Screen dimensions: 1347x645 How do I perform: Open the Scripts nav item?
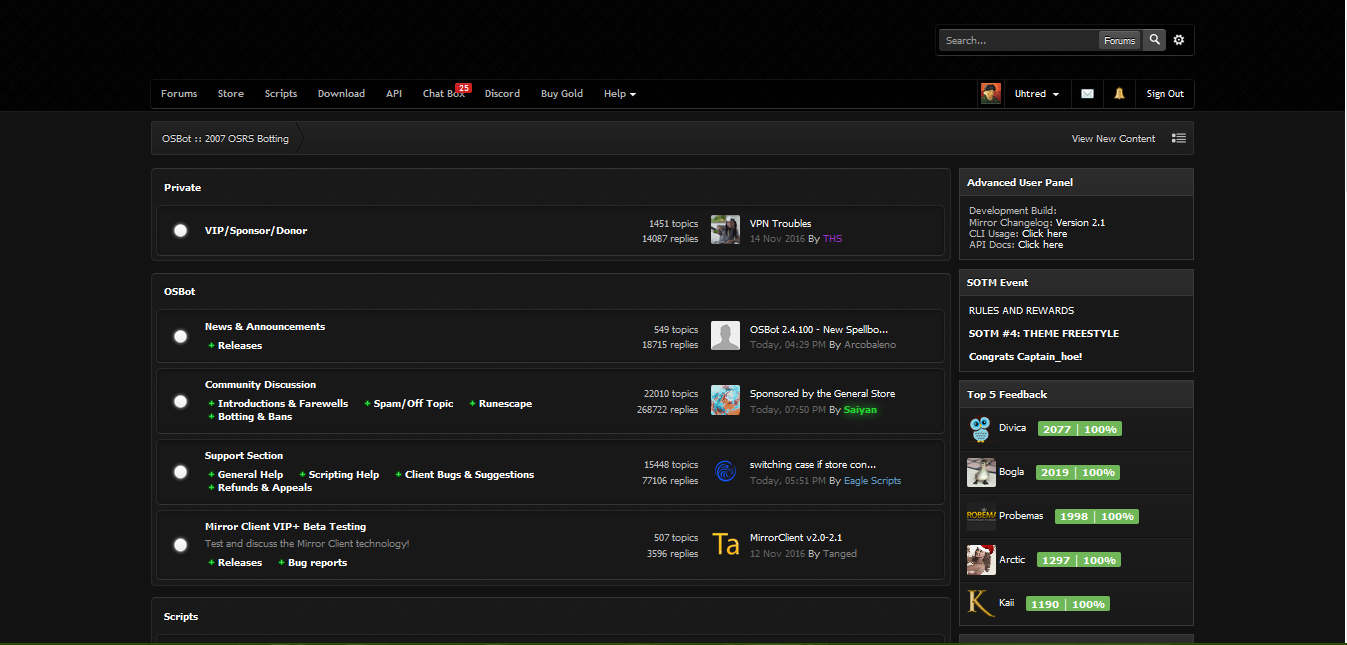[281, 94]
